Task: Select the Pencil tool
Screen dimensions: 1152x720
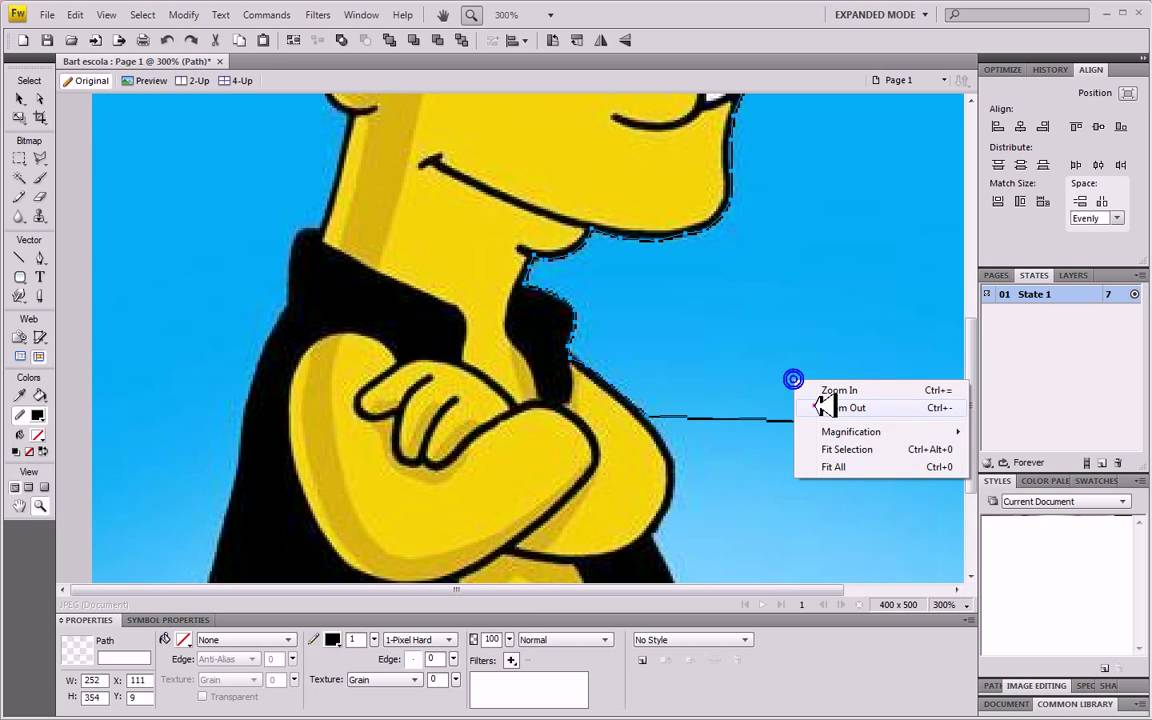Action: tap(20, 197)
